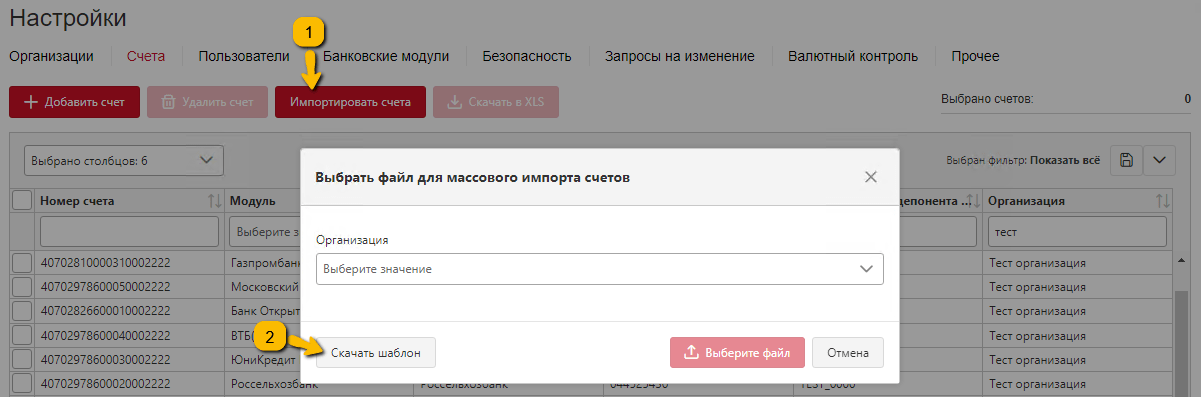Check the row 40702978600040002222
The image size is (1201, 397).
click(x=22, y=335)
